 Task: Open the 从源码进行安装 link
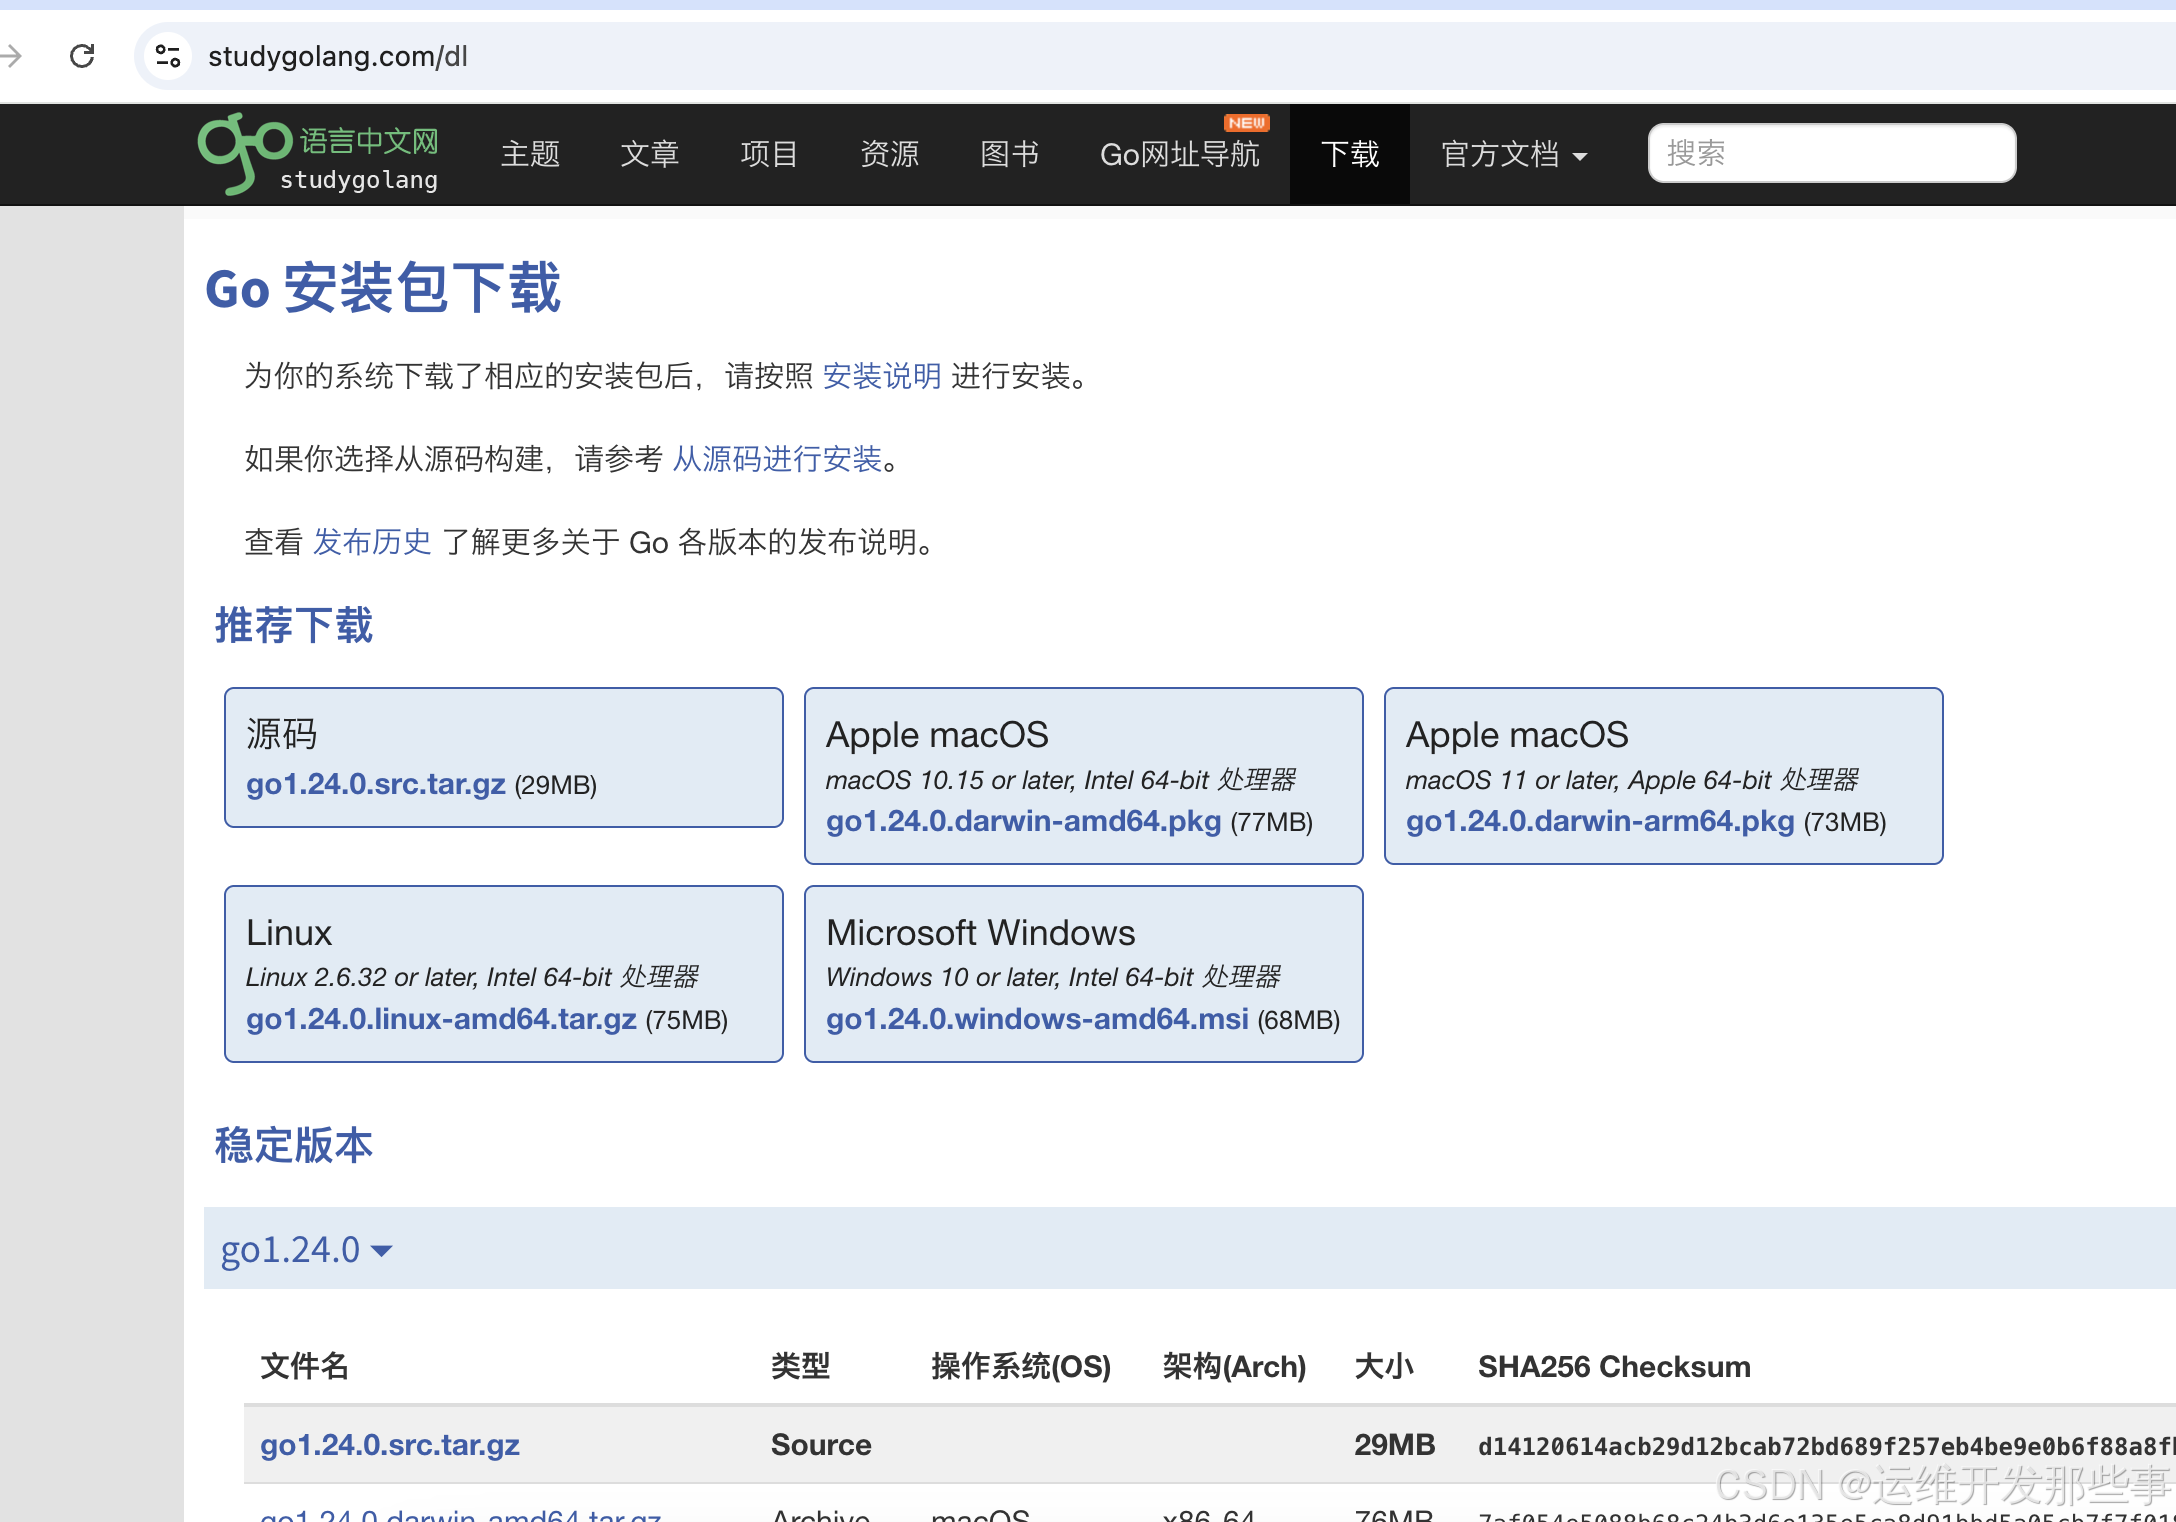[x=777, y=459]
